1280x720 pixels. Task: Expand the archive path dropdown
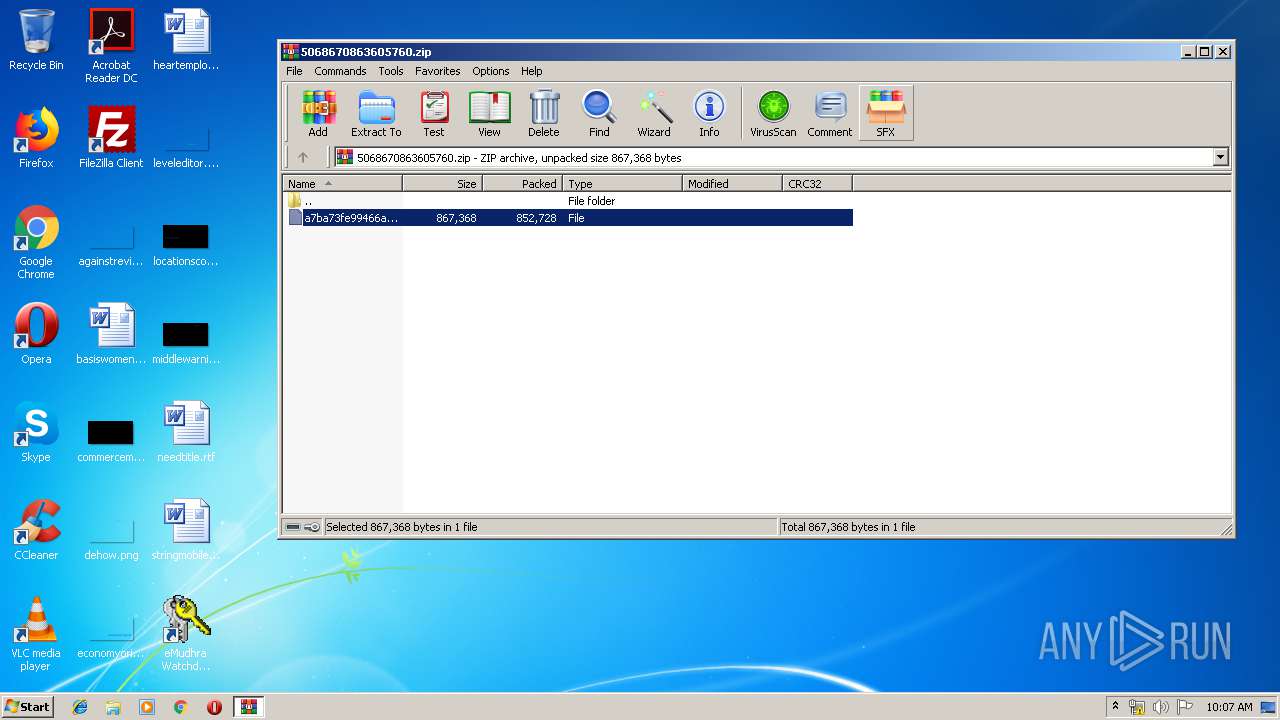1220,157
